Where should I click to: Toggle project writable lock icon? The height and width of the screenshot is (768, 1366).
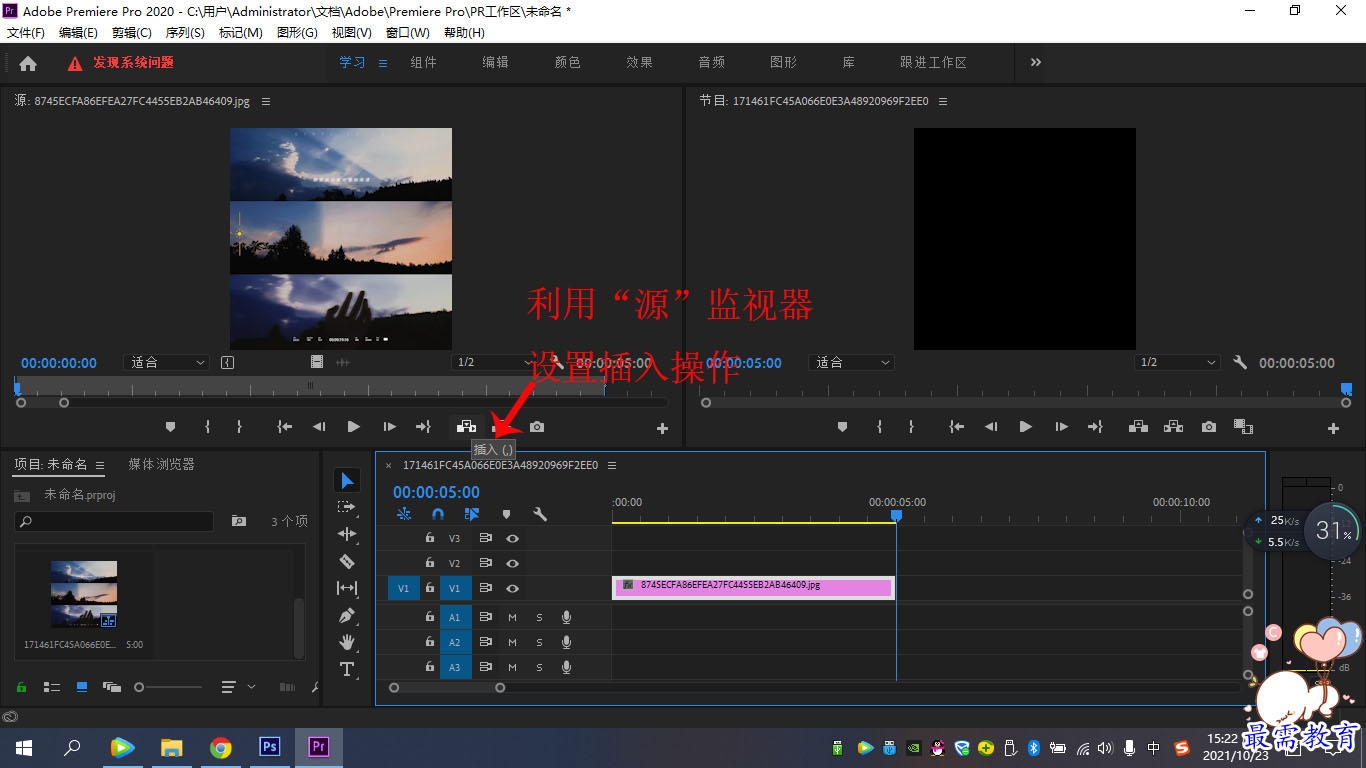click(20, 687)
